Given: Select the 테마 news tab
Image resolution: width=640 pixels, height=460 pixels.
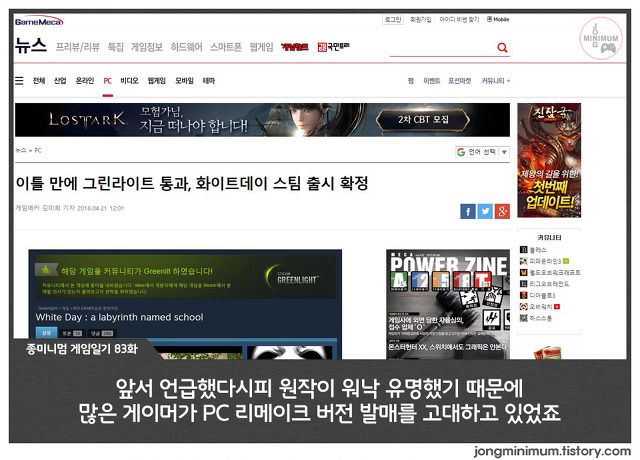Looking at the screenshot, I should point(209,81).
